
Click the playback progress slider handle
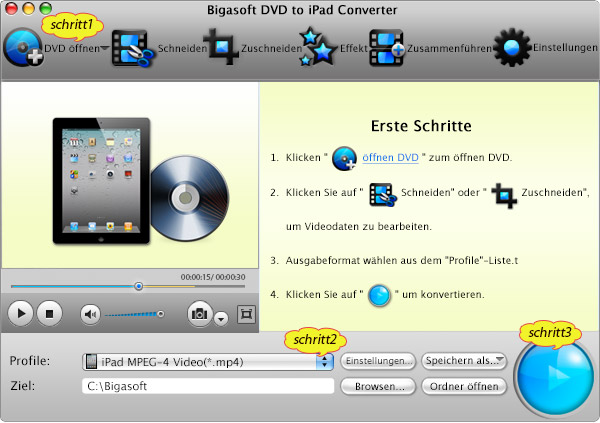click(x=139, y=286)
